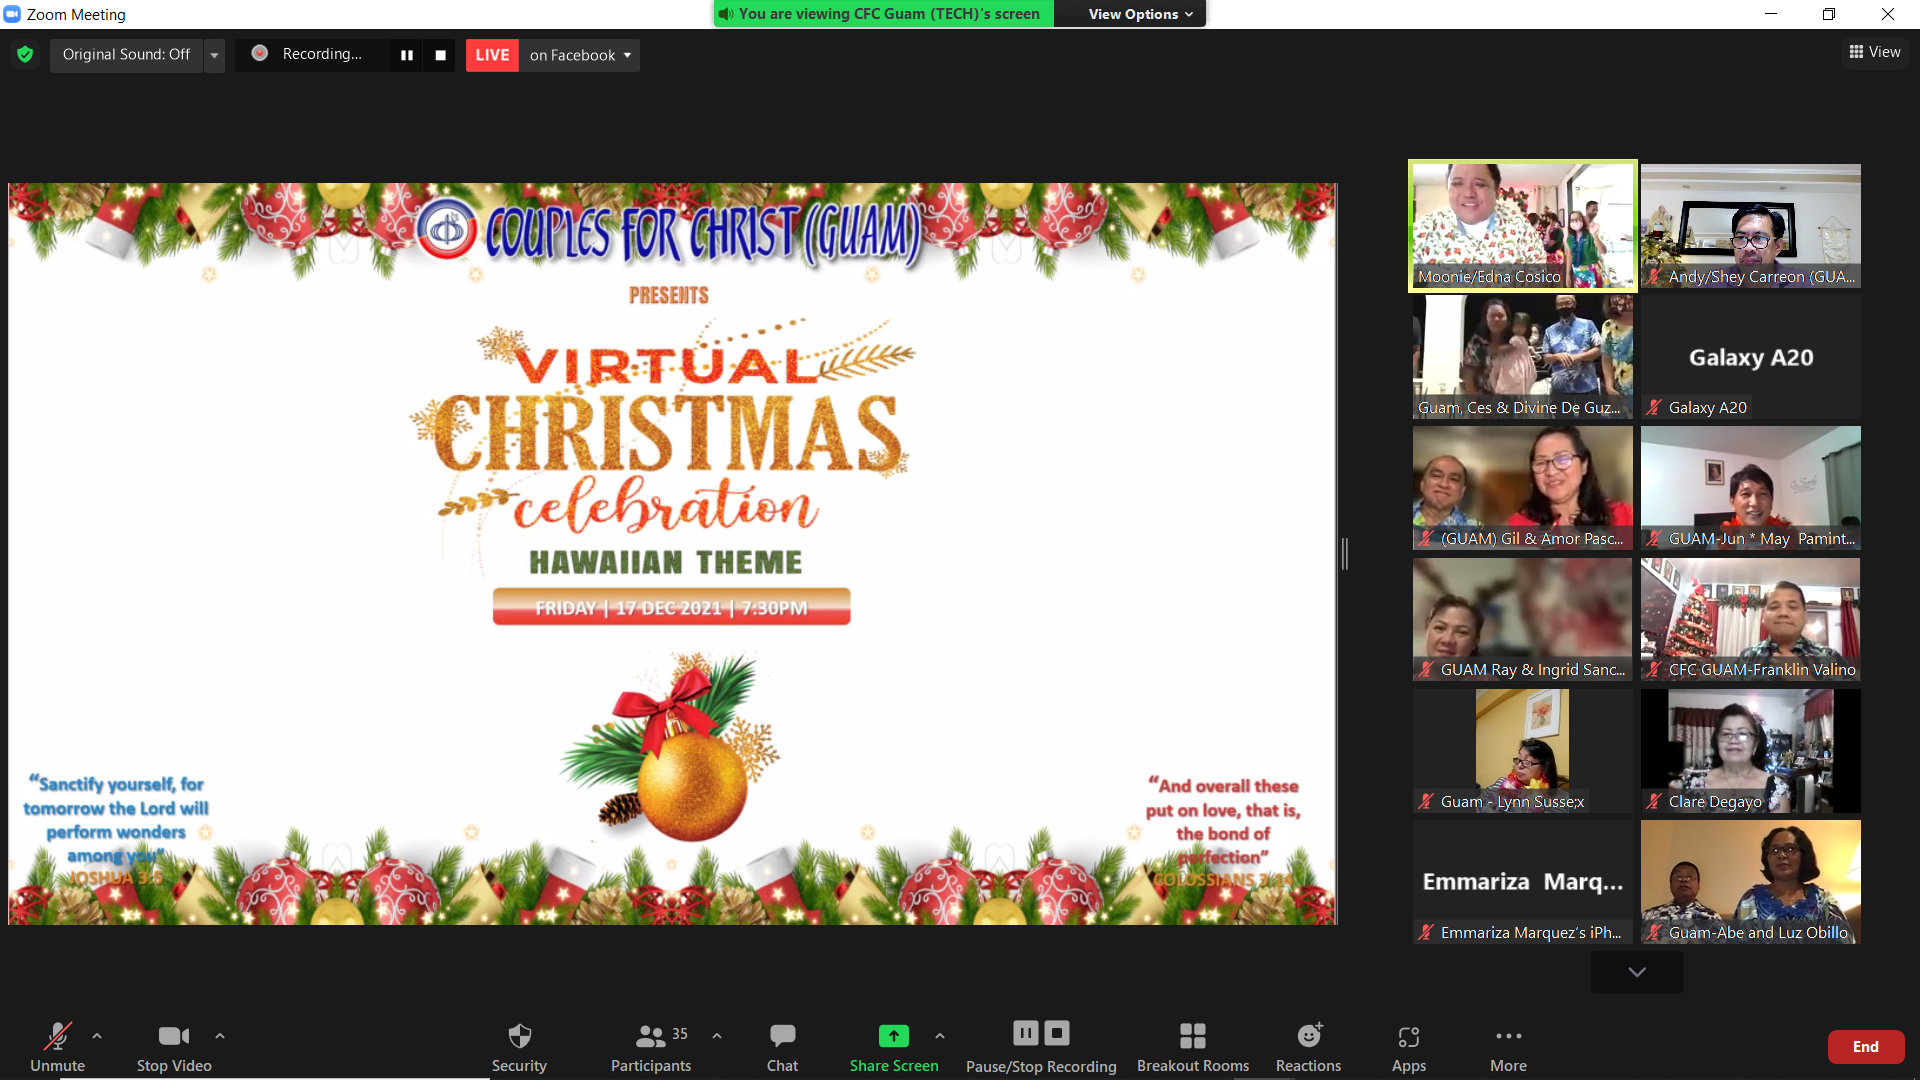Click muted mic icon on Galaxy A20 tile
The image size is (1920, 1080).
tap(1654, 407)
